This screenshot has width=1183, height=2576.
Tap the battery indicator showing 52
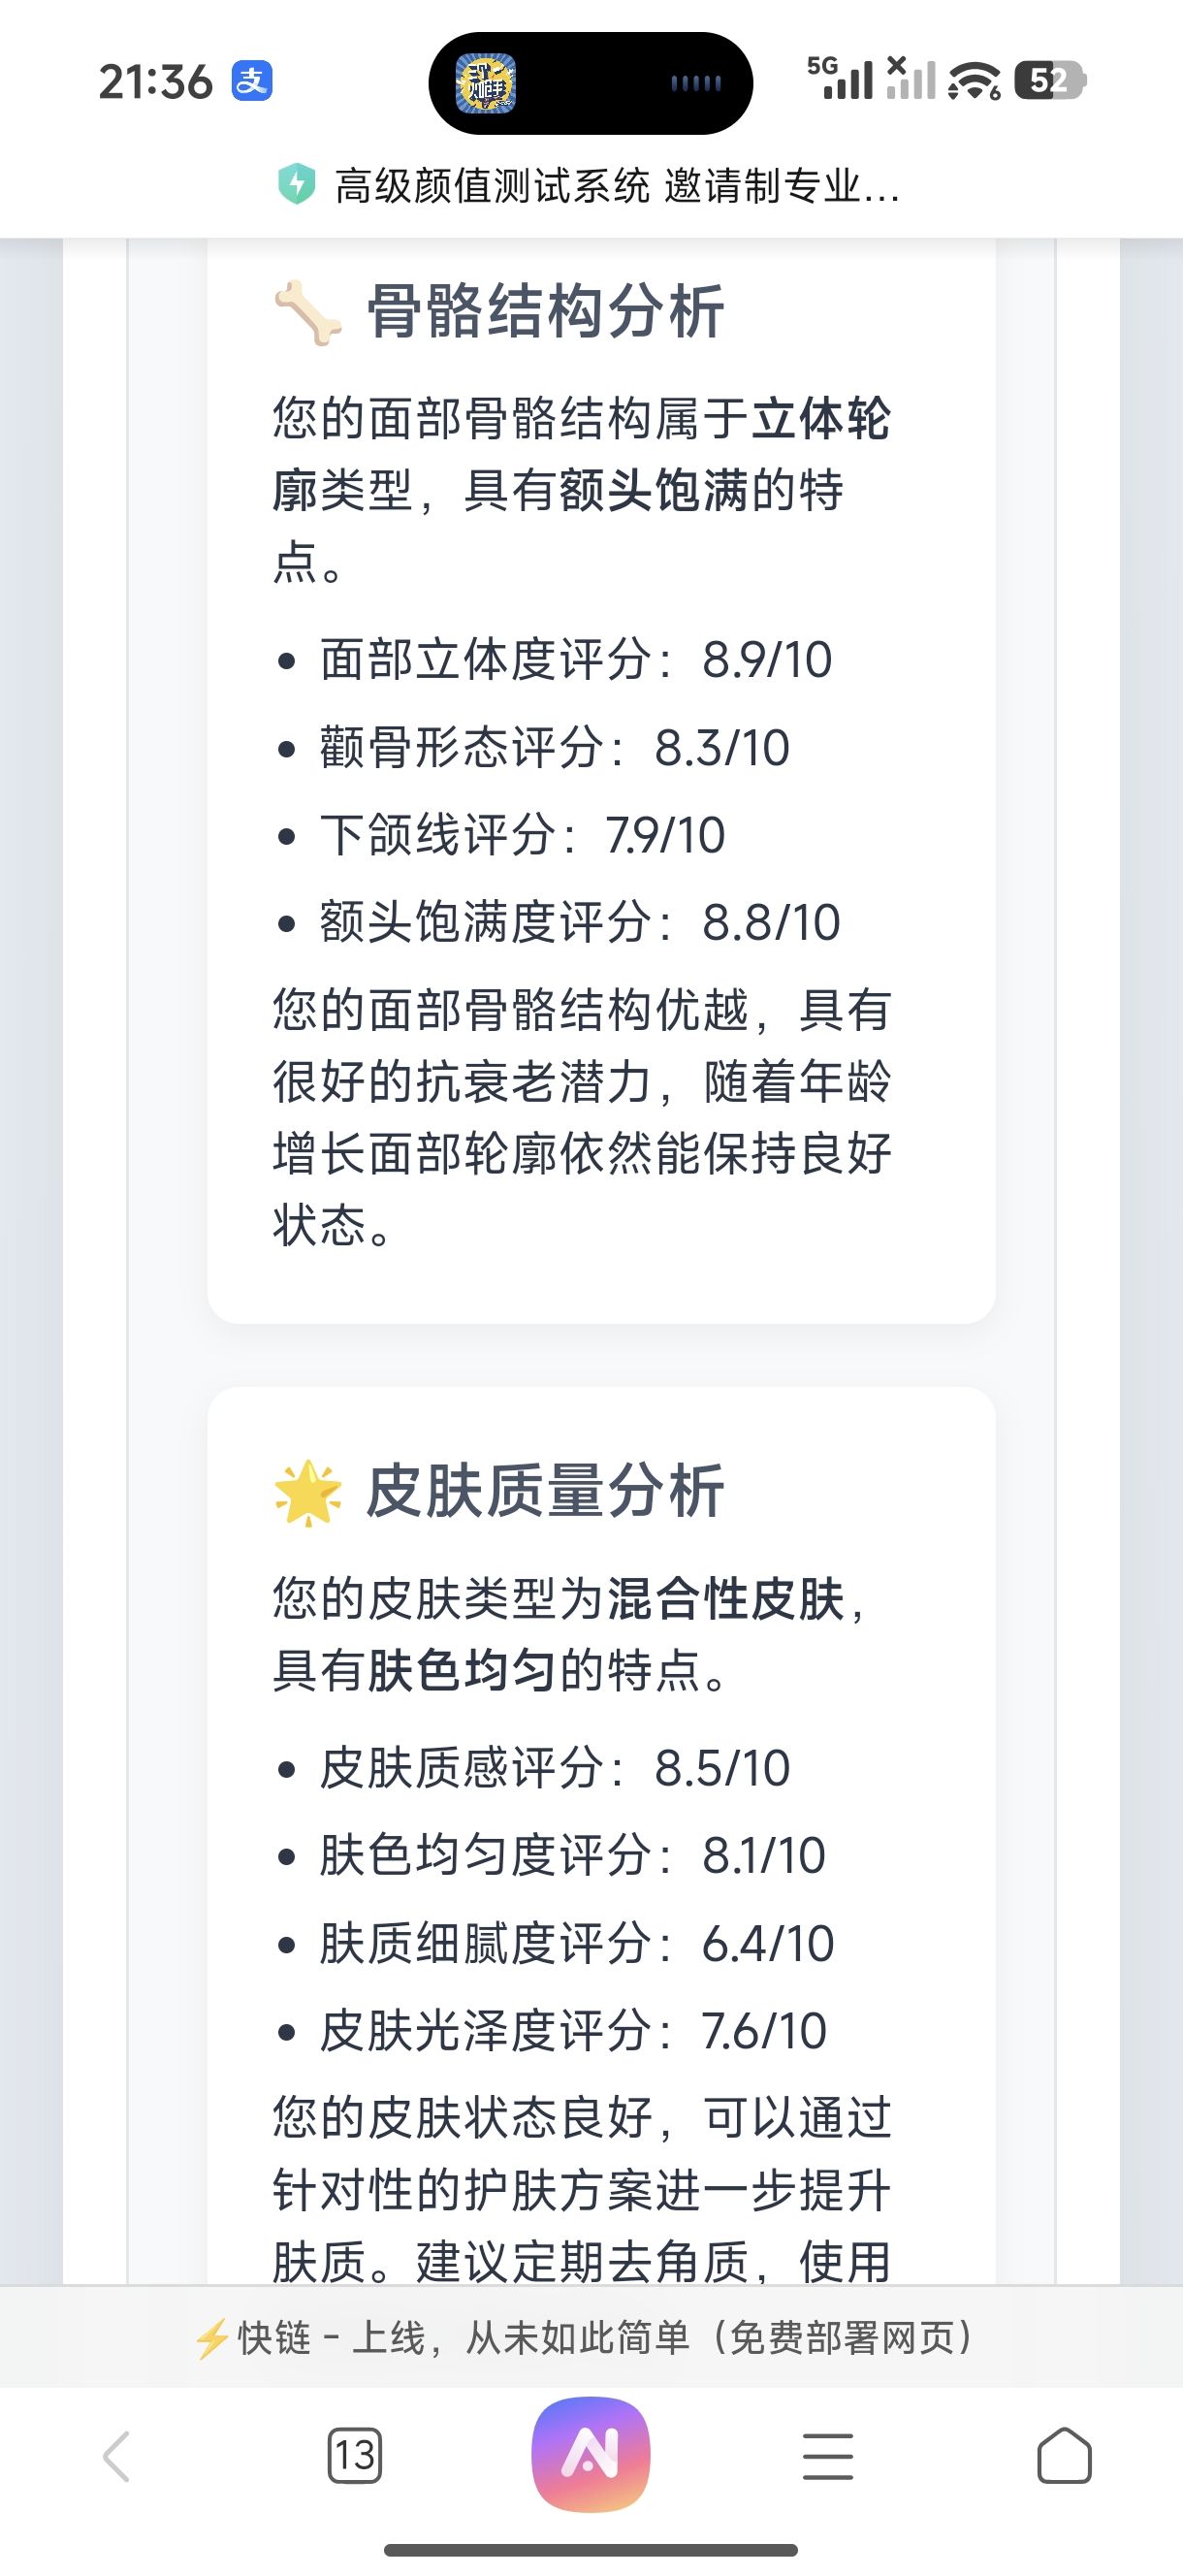(1049, 81)
